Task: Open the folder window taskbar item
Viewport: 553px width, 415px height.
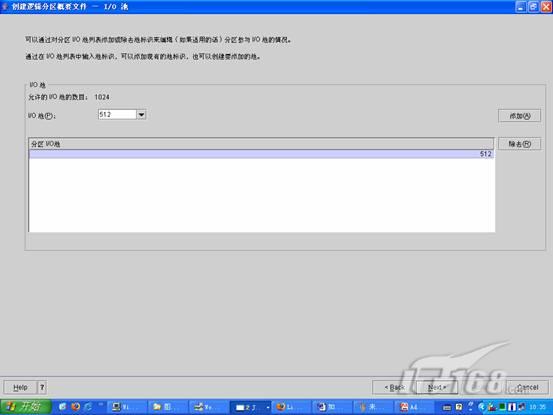Action: tap(166, 407)
